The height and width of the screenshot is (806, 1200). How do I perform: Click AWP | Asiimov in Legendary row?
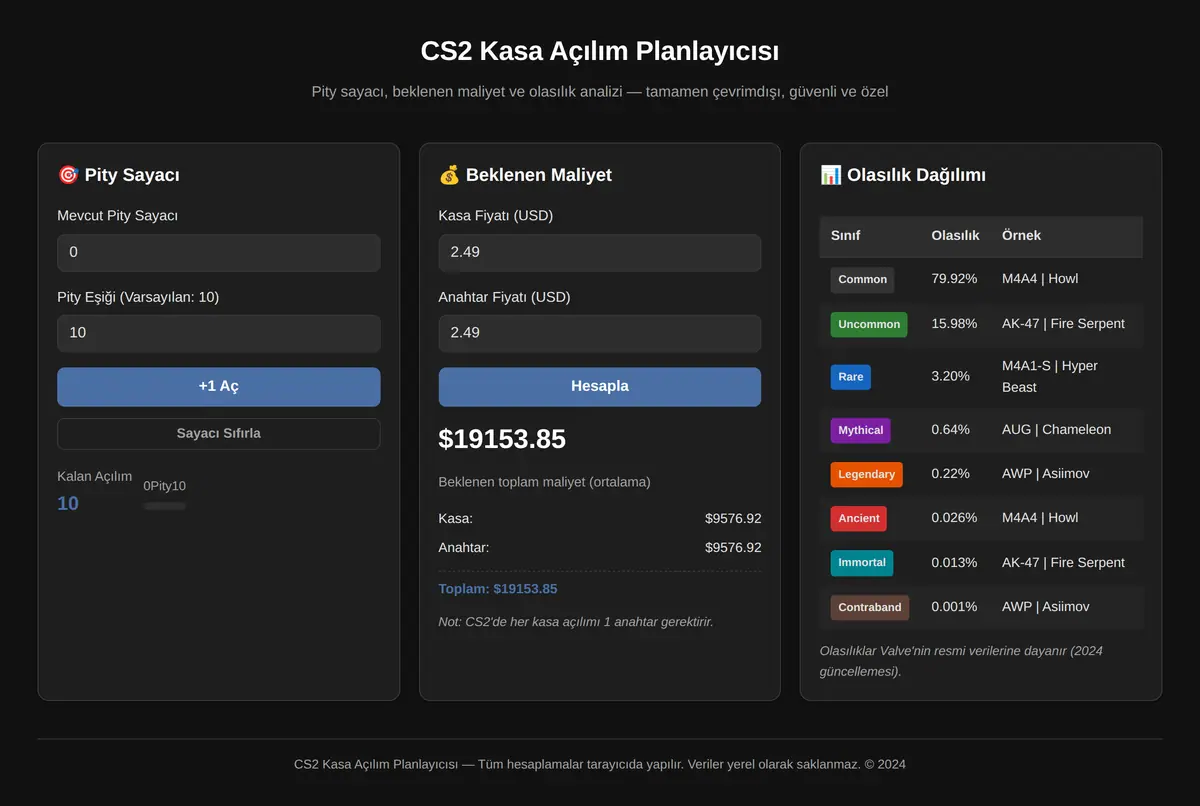point(1046,474)
